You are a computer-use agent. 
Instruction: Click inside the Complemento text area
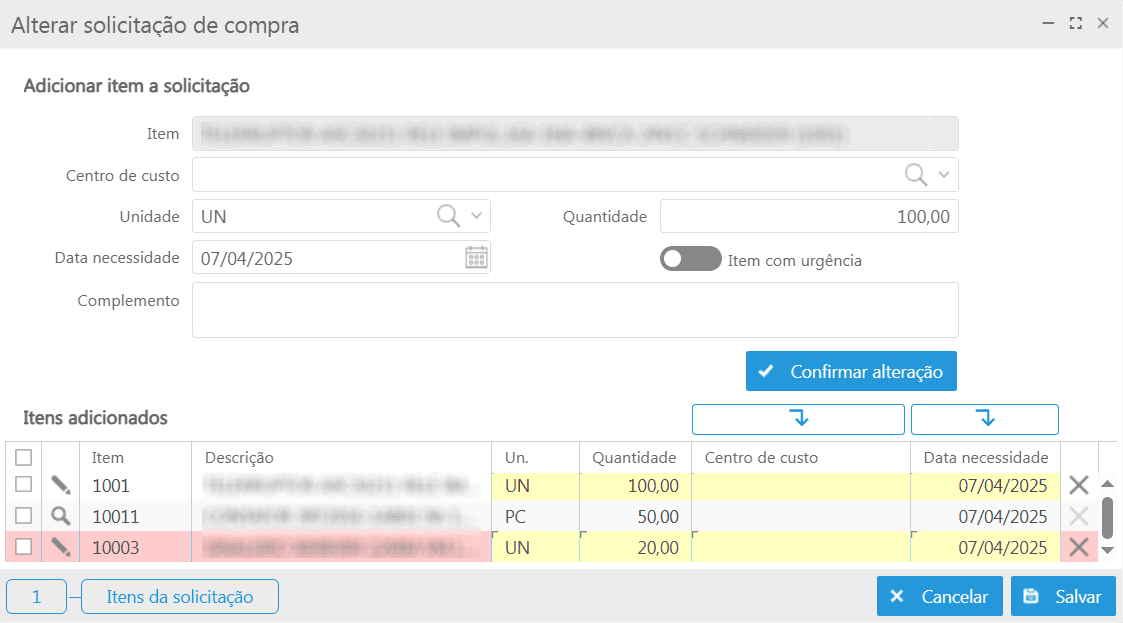575,309
